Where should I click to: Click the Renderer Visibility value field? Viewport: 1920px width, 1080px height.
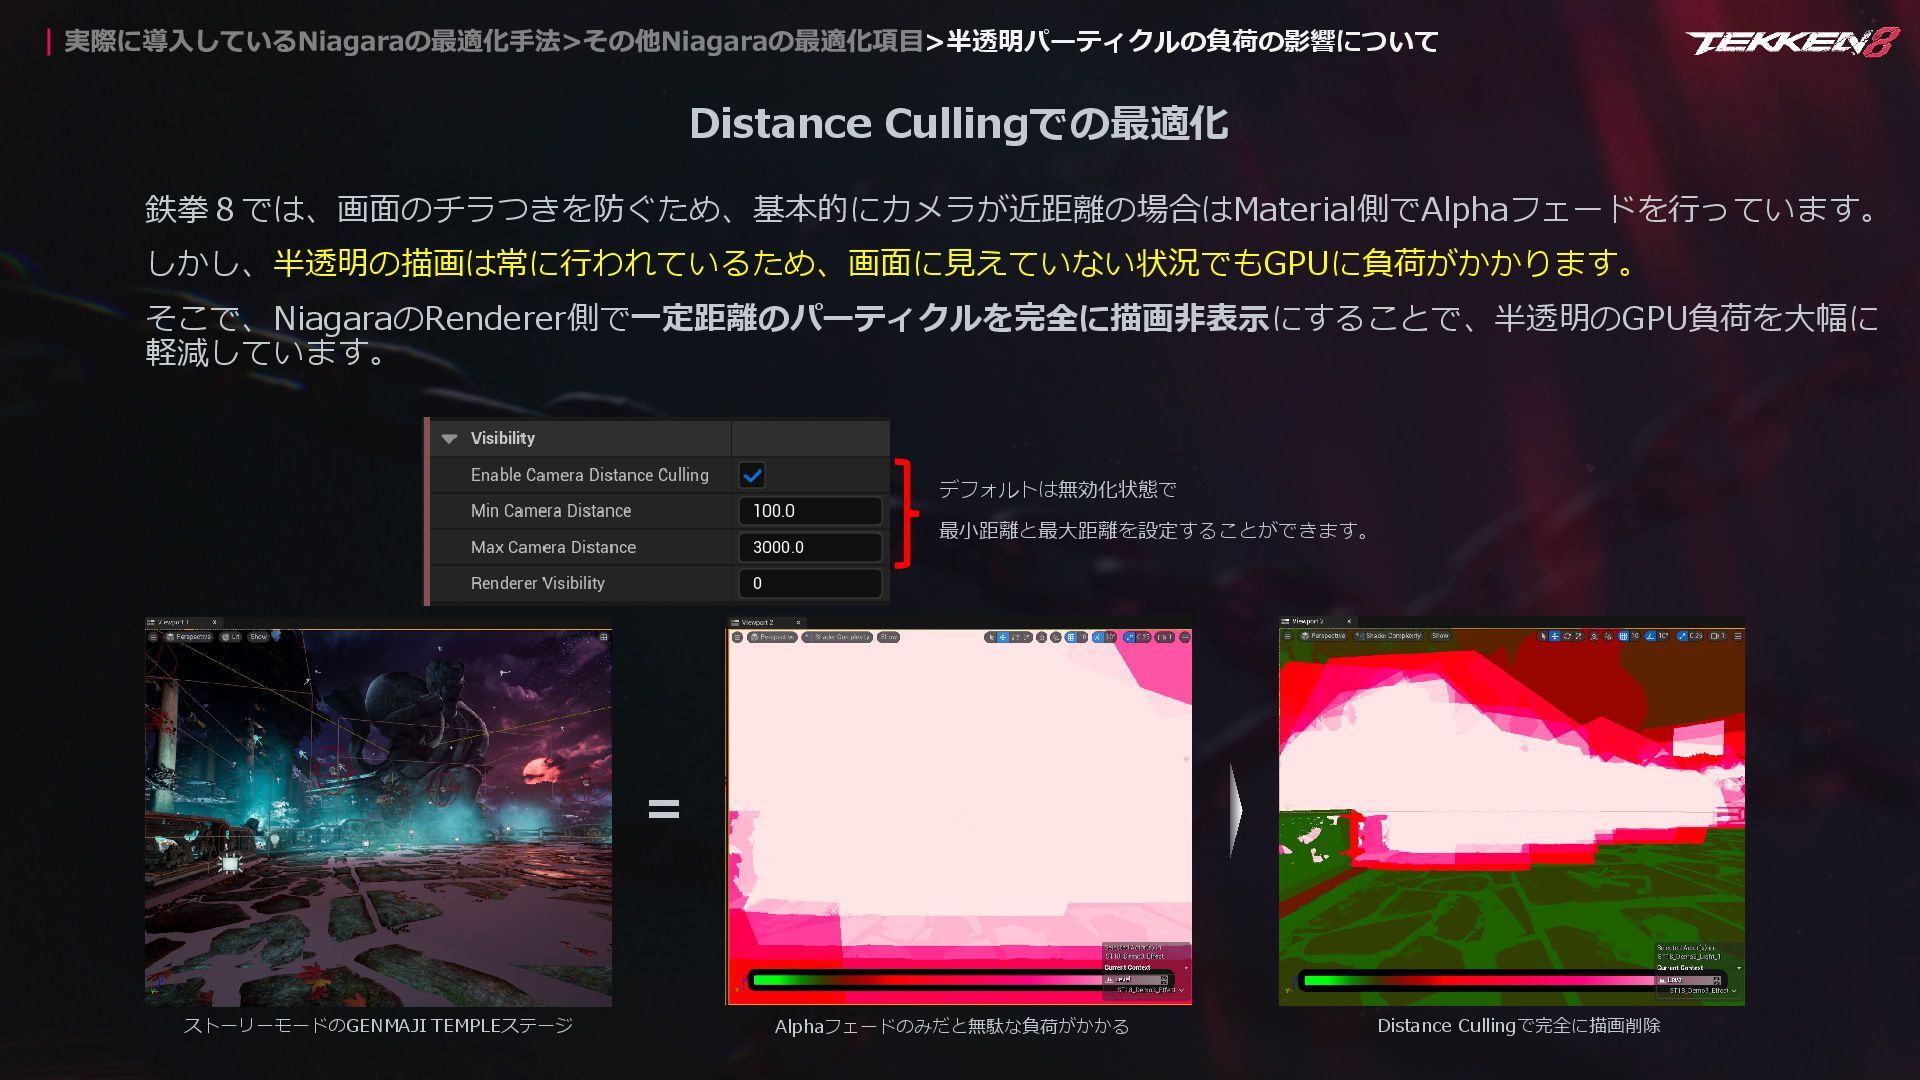click(809, 583)
